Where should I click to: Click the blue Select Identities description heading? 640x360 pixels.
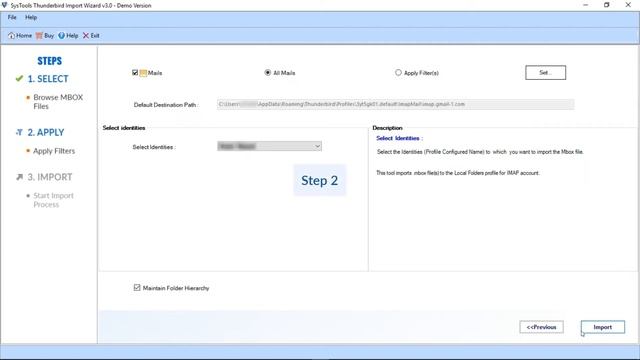[x=399, y=138]
